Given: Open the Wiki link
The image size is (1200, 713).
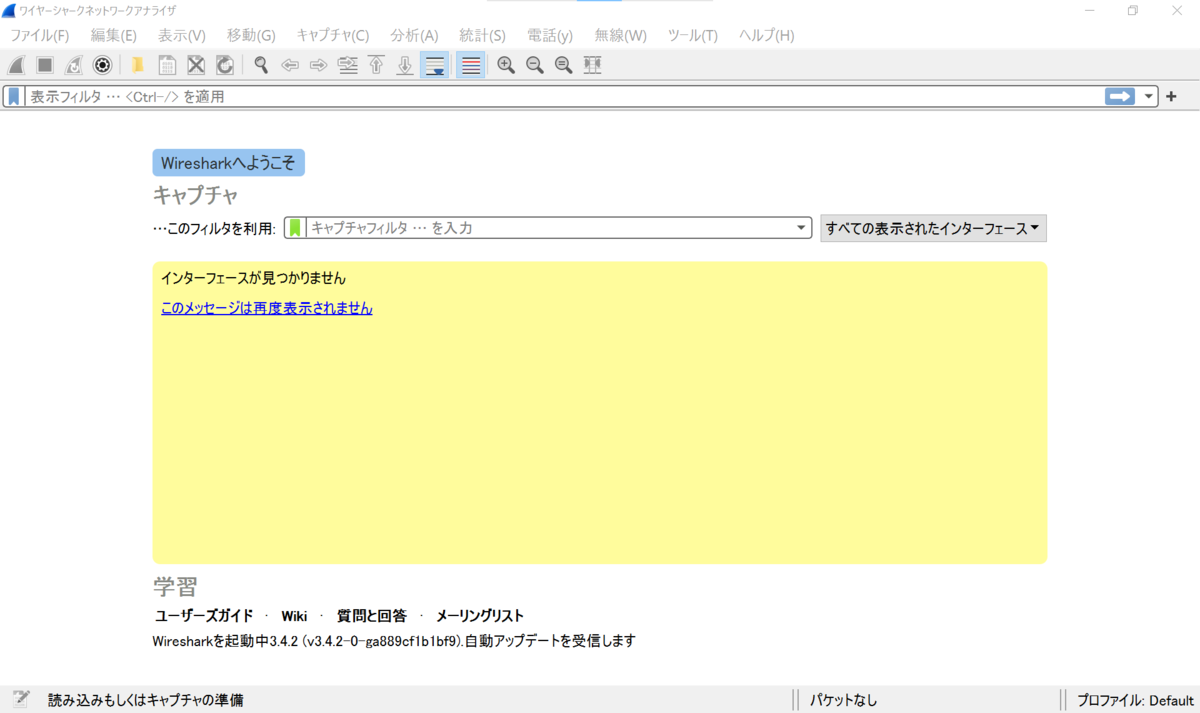Looking at the screenshot, I should [x=294, y=615].
